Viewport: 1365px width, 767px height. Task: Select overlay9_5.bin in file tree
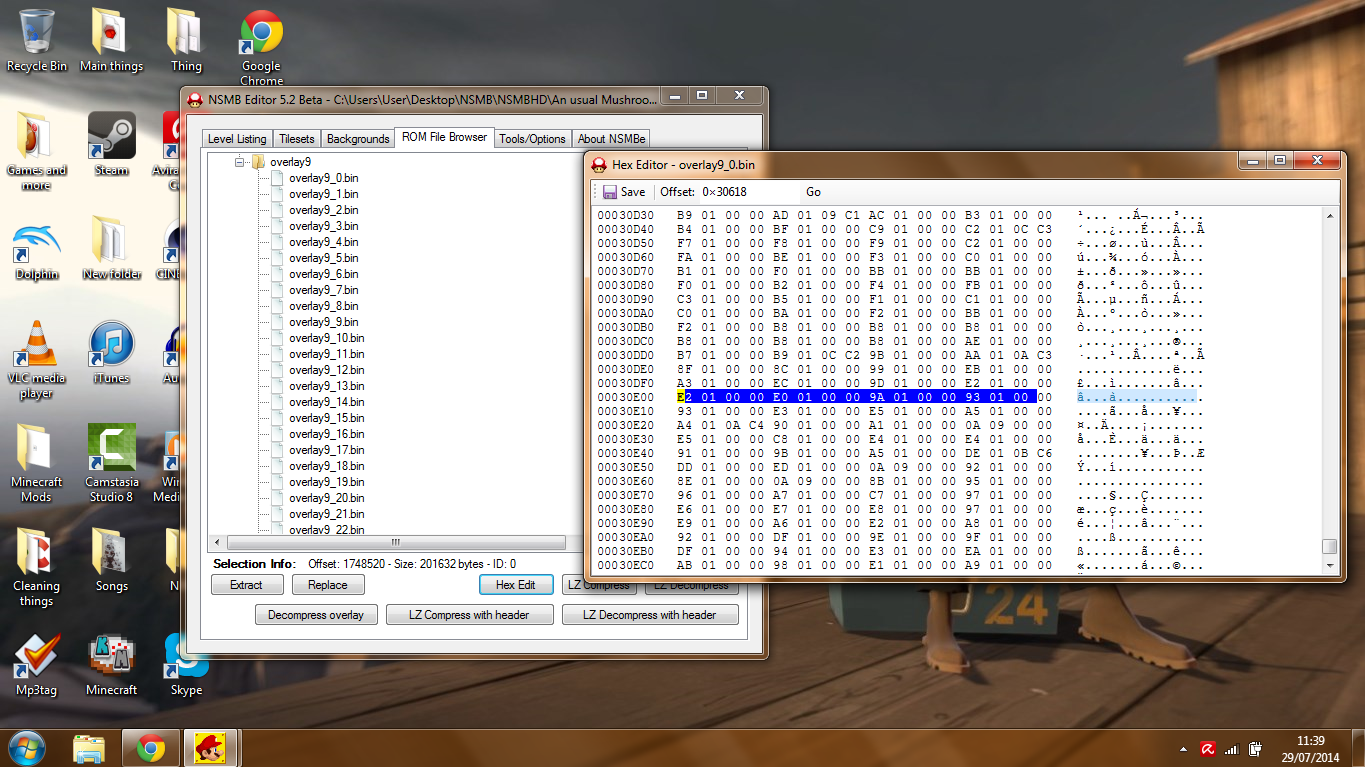[323, 258]
